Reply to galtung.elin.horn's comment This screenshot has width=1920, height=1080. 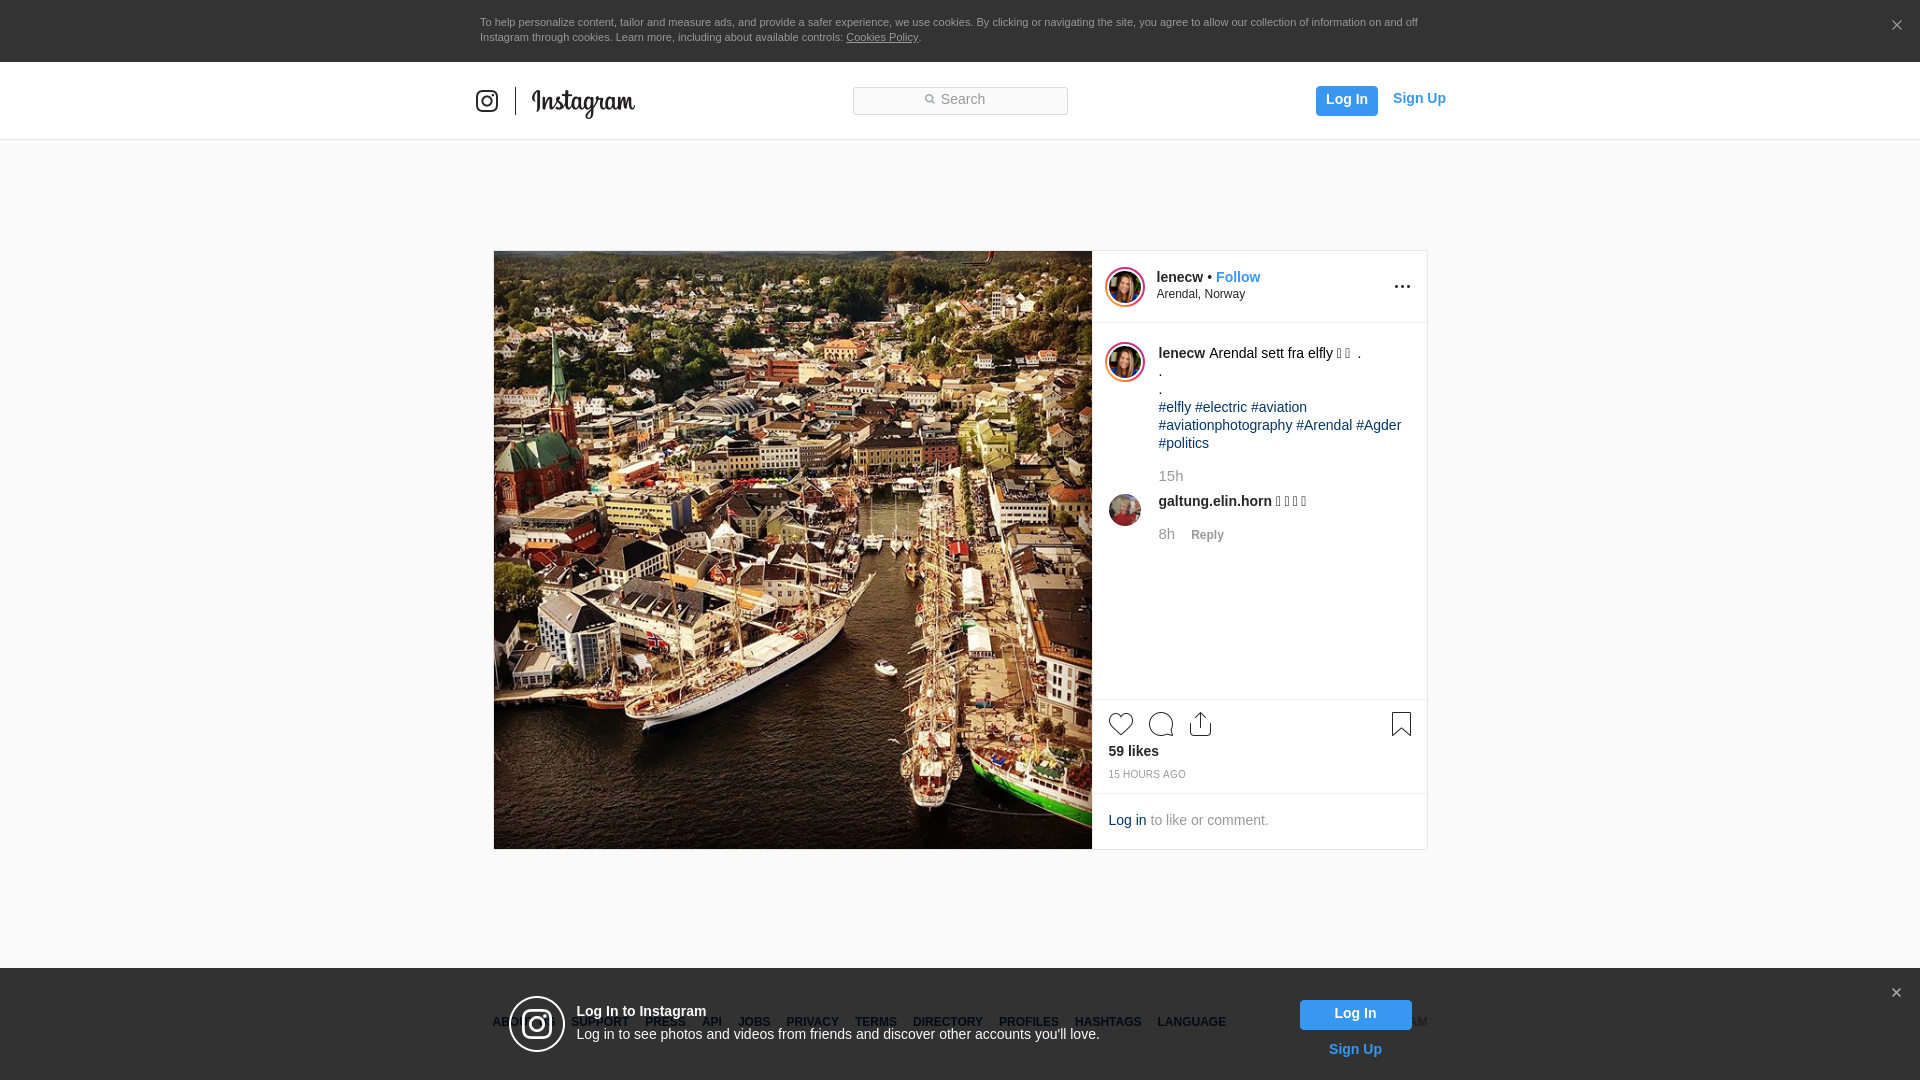(x=1206, y=535)
